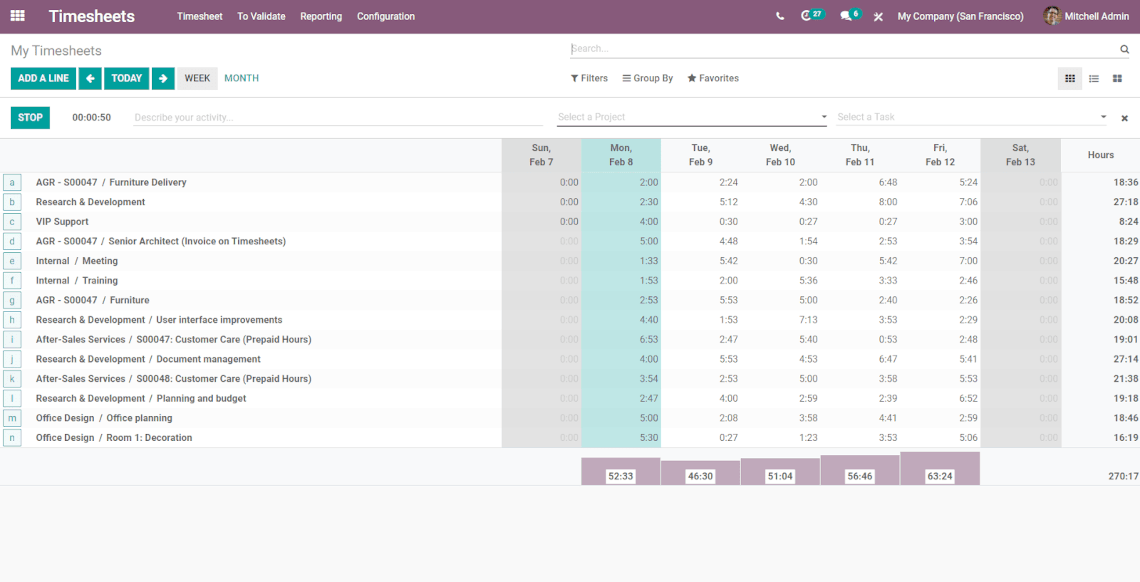The height and width of the screenshot is (582, 1140).
Task: Open the conversations chat icon
Action: click(846, 16)
